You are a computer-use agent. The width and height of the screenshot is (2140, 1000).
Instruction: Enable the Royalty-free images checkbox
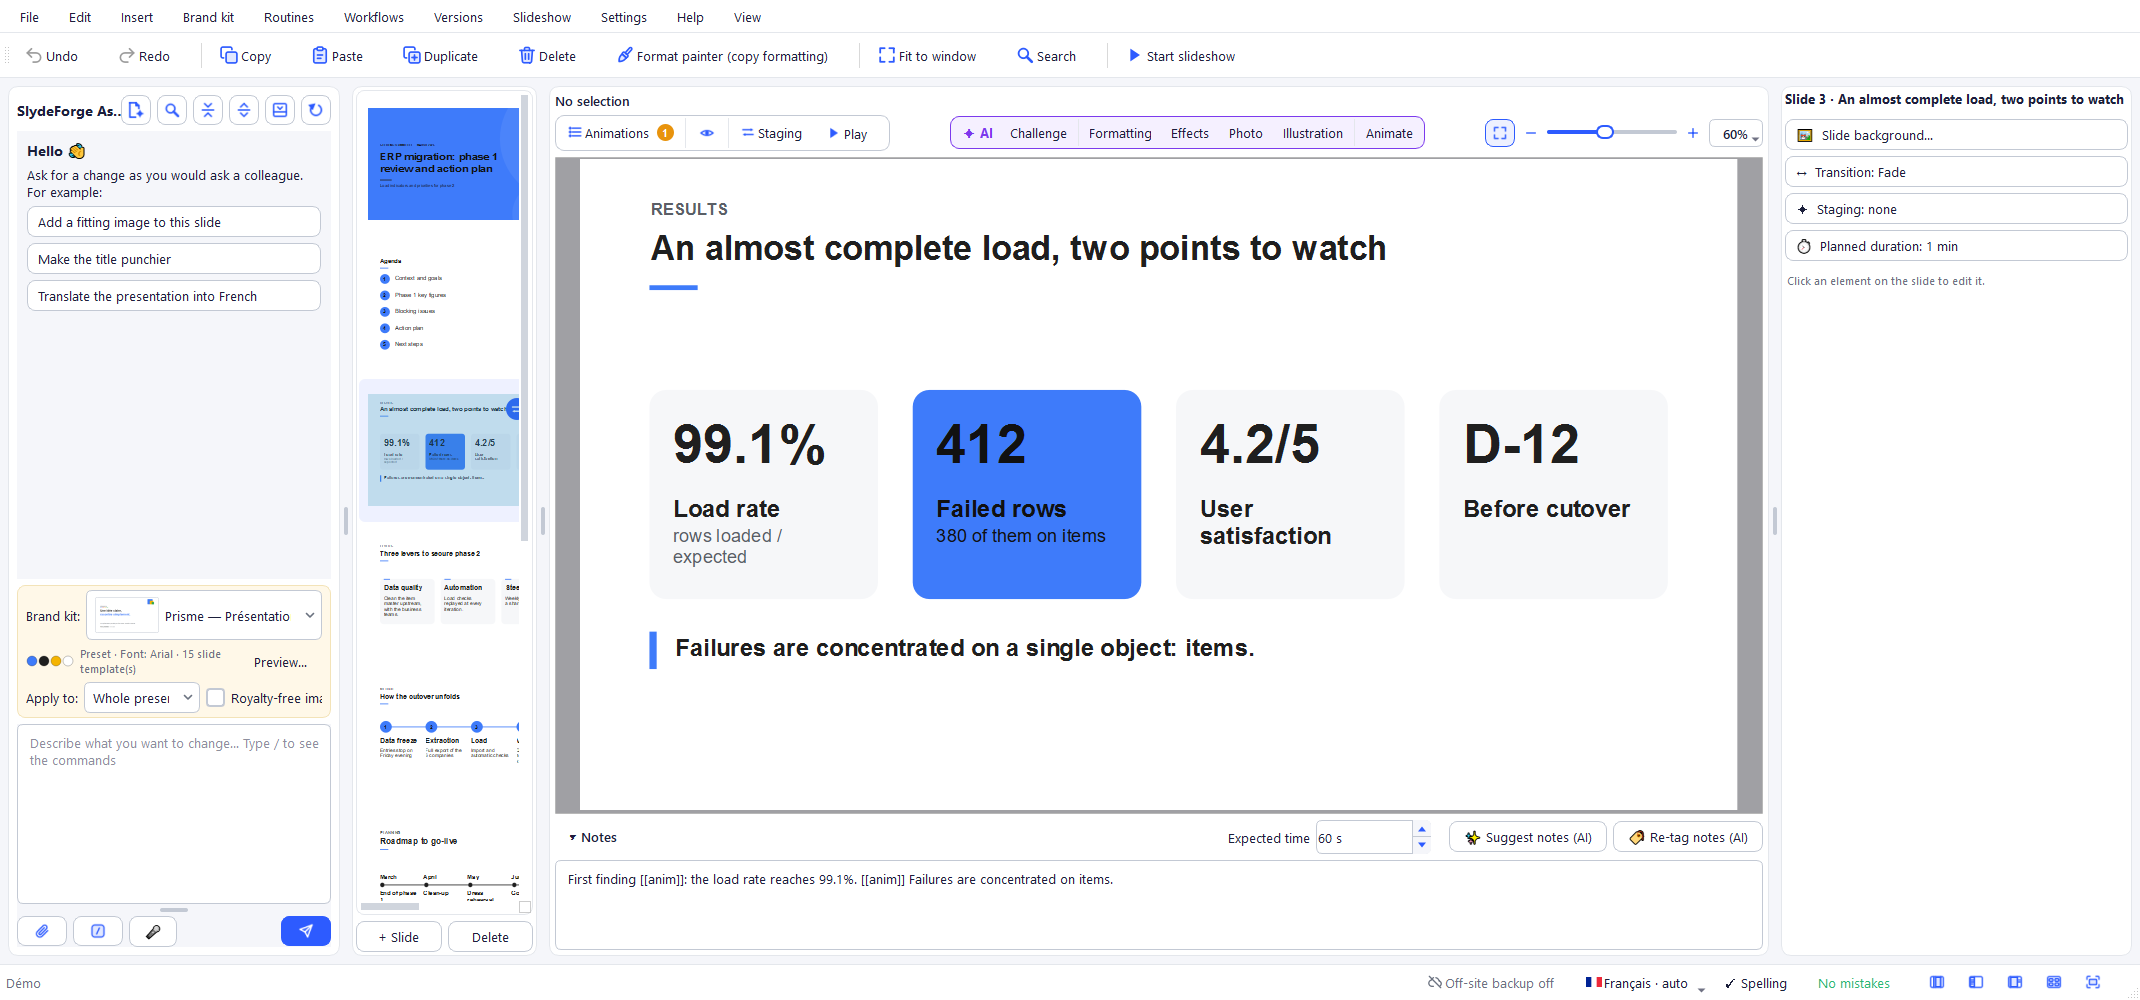click(x=215, y=698)
